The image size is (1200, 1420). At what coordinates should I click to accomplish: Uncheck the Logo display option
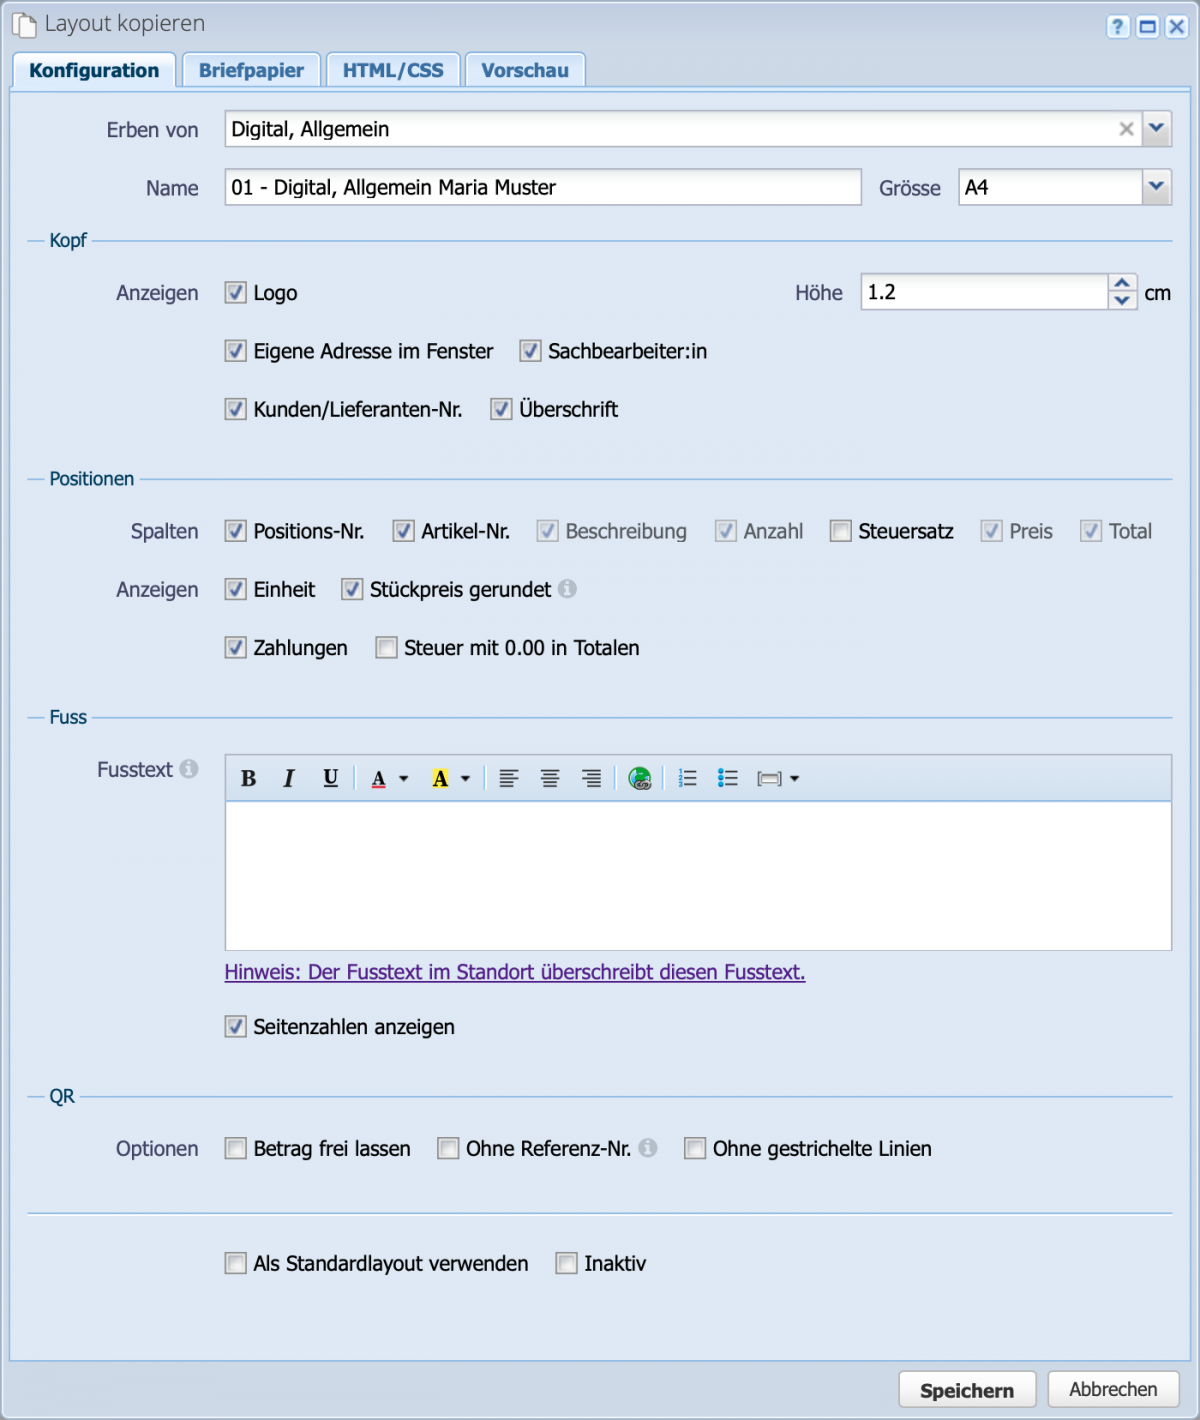(x=235, y=293)
